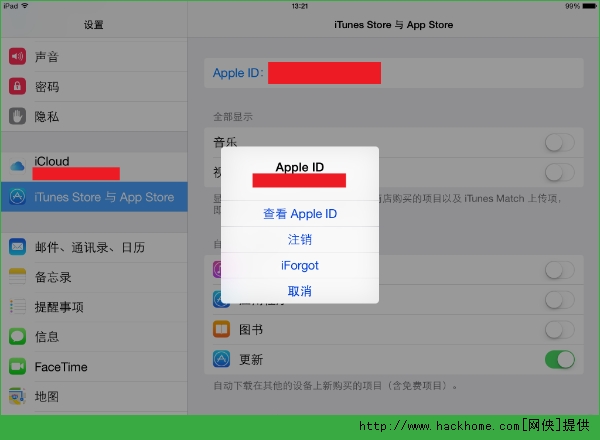This screenshot has height=440, width=600.
Task: Open 备忘录 settings
Action: click(94, 277)
